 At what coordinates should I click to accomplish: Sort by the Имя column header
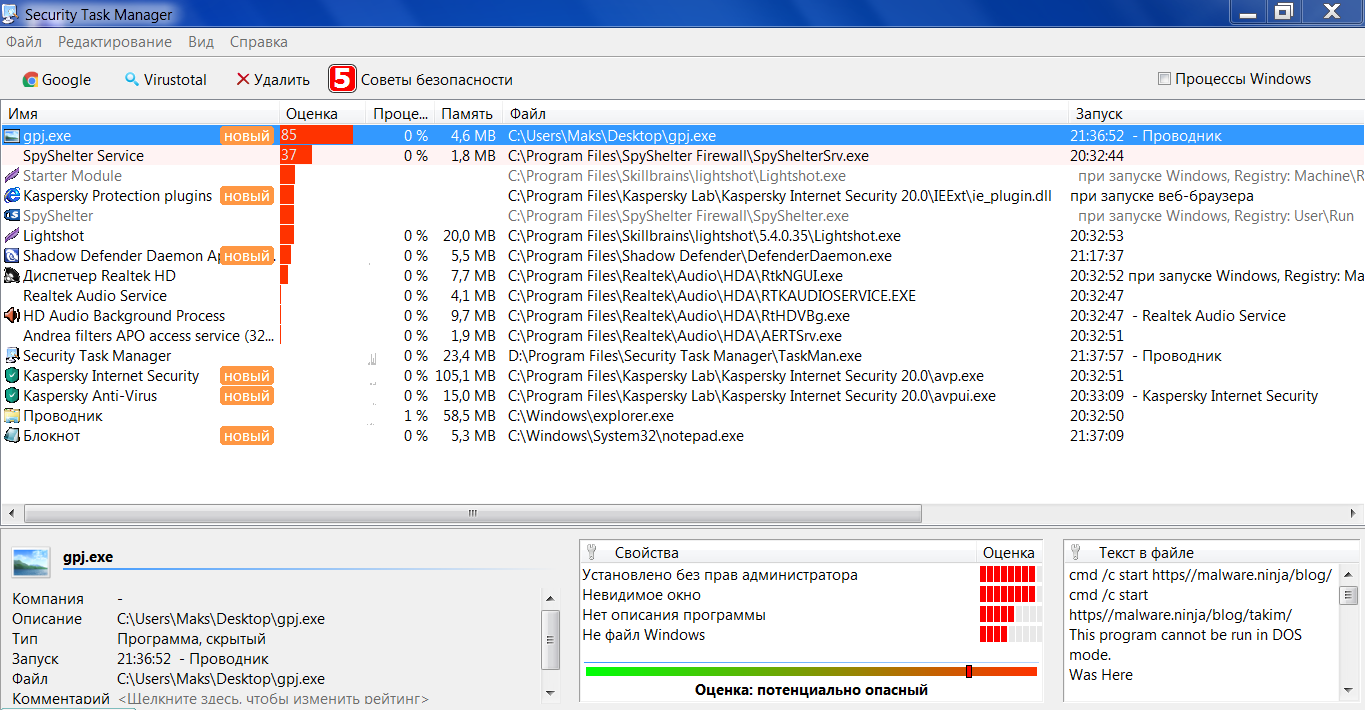click(x=140, y=114)
